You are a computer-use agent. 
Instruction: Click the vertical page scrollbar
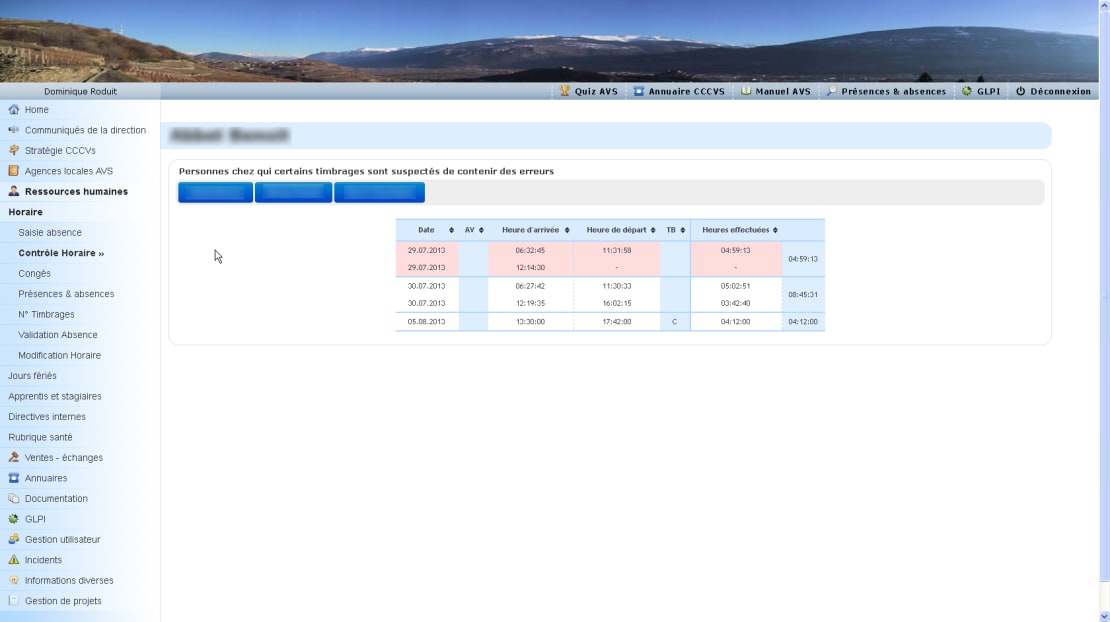[1104, 311]
